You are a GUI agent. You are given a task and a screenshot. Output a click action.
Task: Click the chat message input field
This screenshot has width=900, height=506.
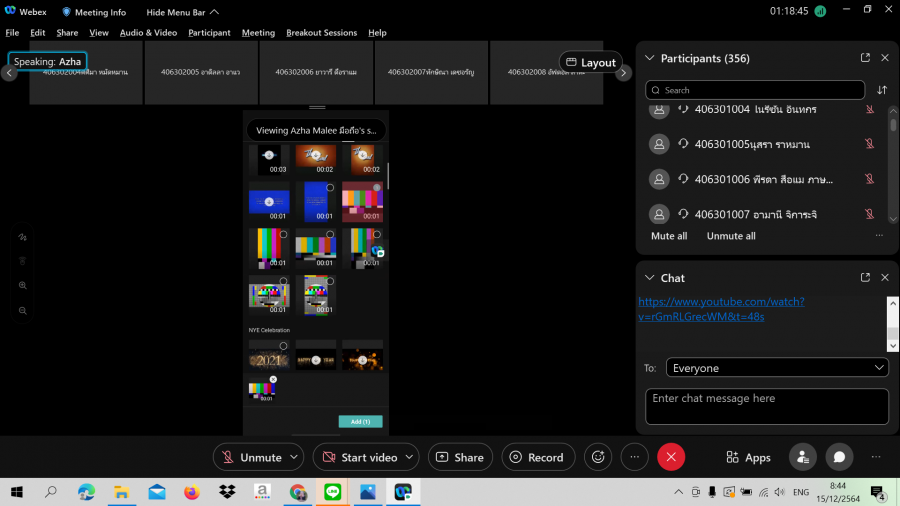(764, 406)
